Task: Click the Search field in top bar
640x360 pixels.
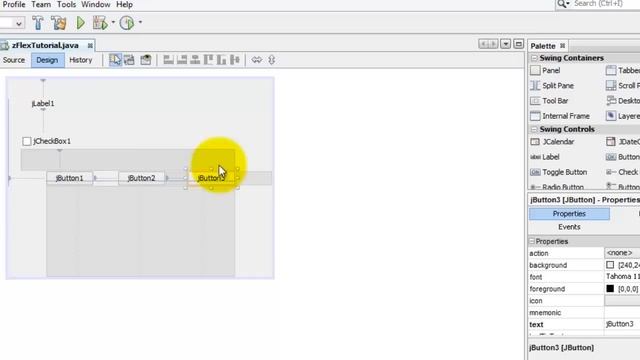Action: click(x=606, y=4)
